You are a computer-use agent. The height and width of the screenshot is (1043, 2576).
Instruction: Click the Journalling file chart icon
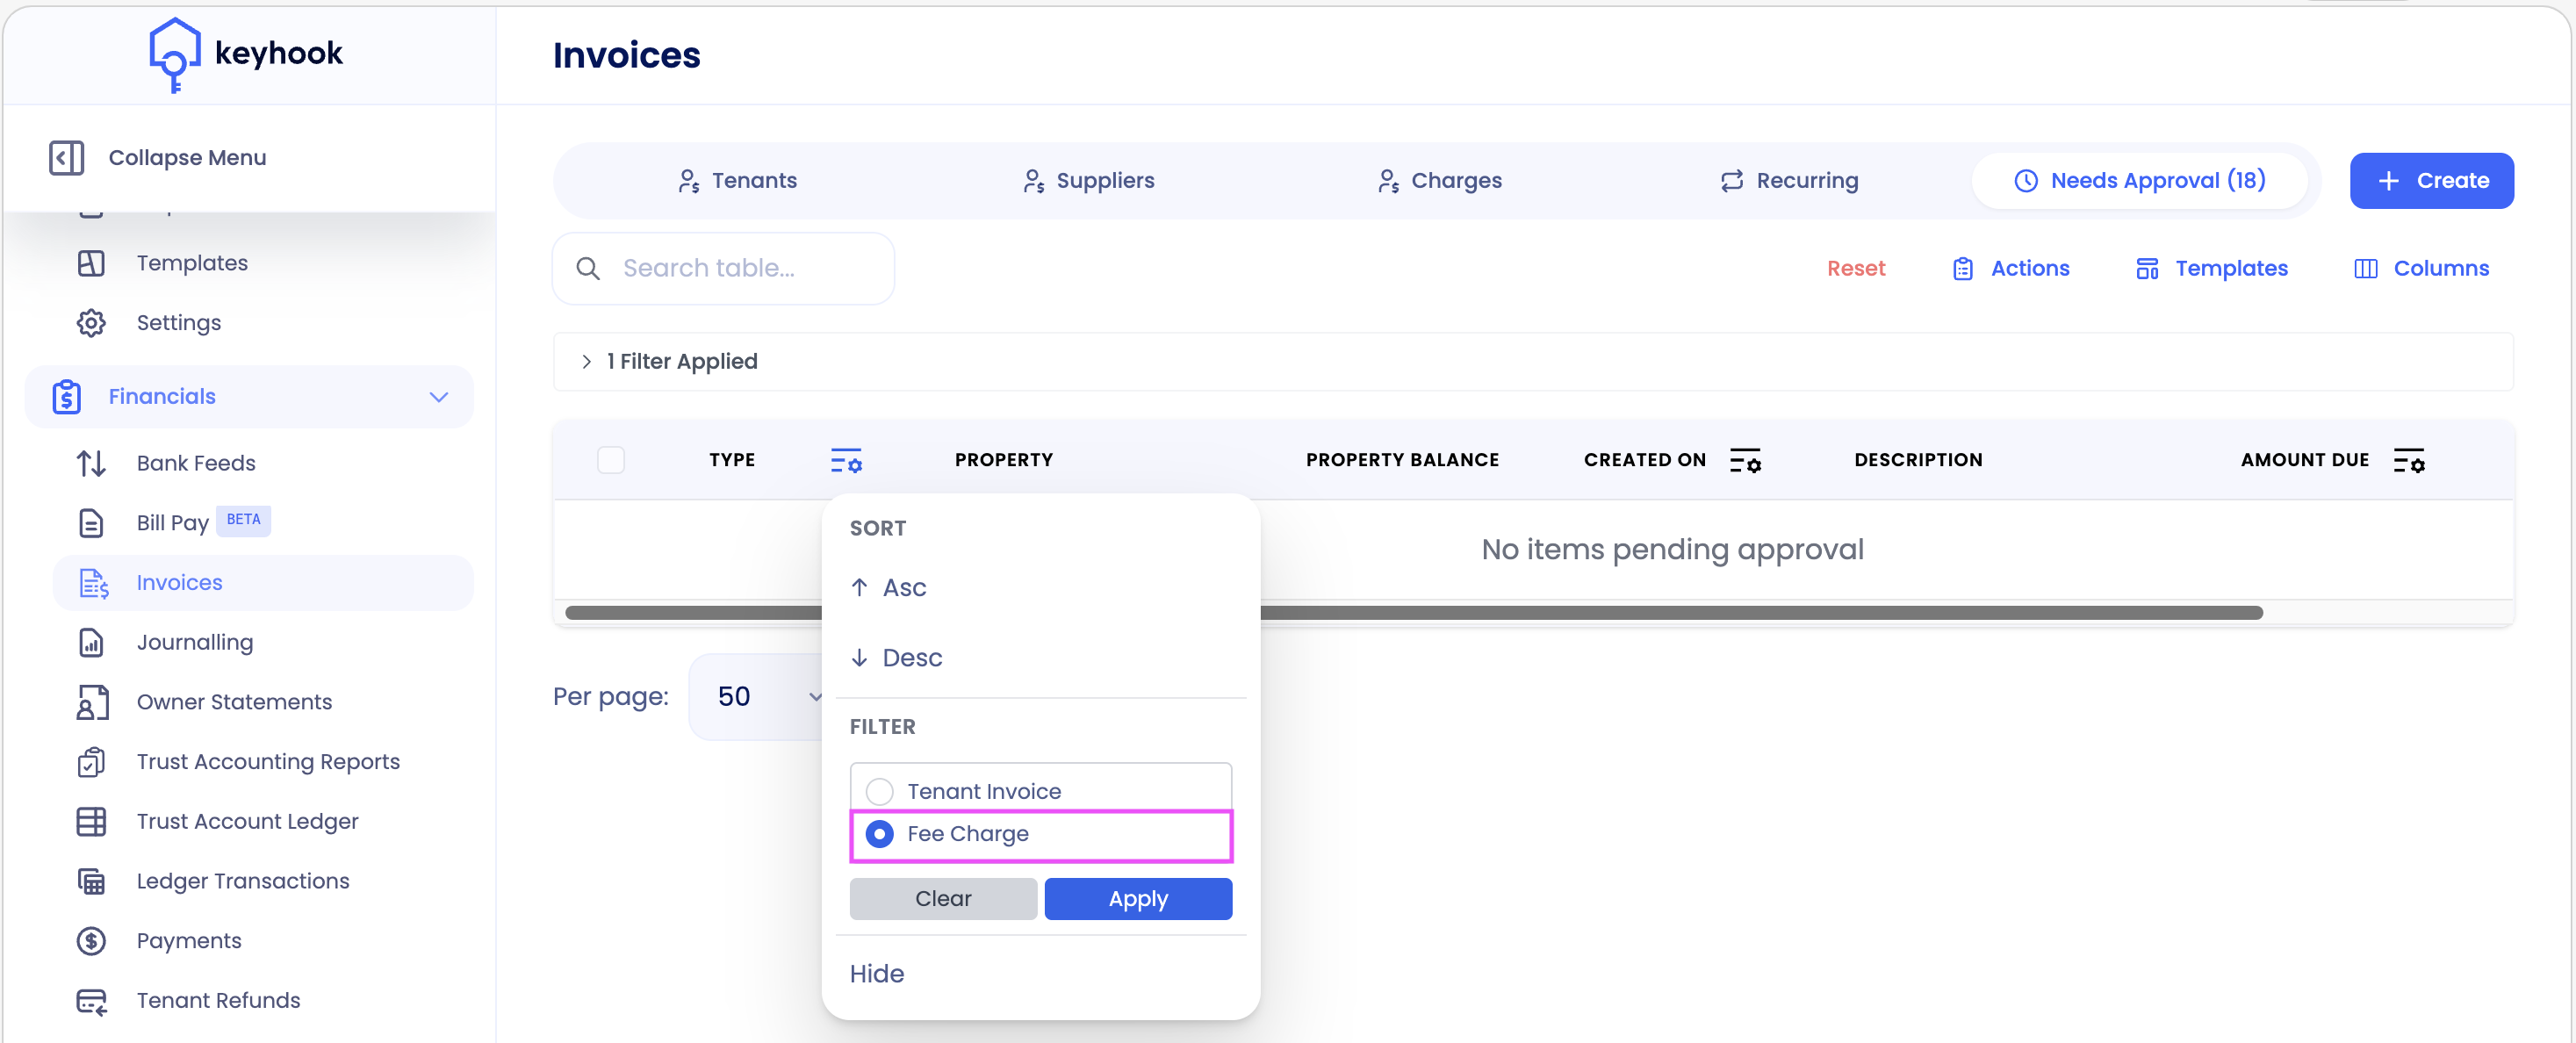[x=91, y=642]
